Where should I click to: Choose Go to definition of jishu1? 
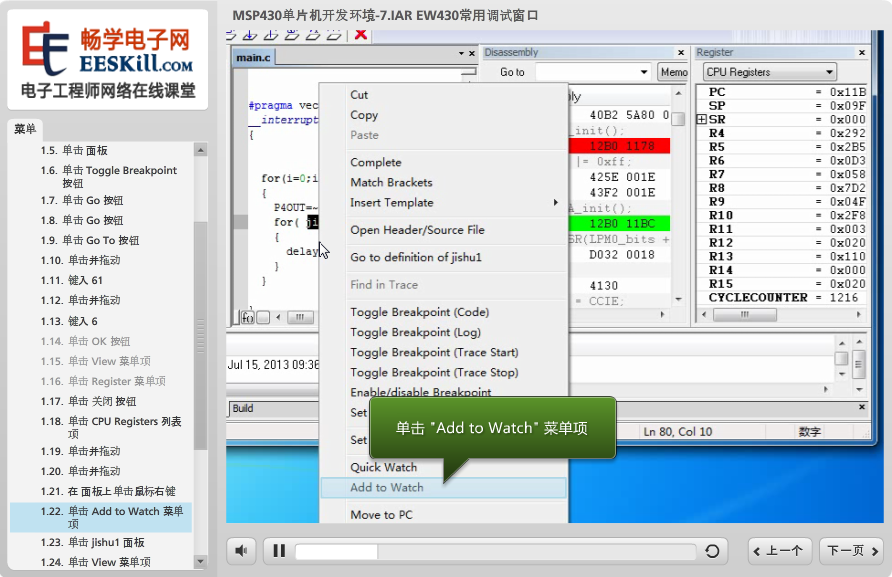coord(416,257)
